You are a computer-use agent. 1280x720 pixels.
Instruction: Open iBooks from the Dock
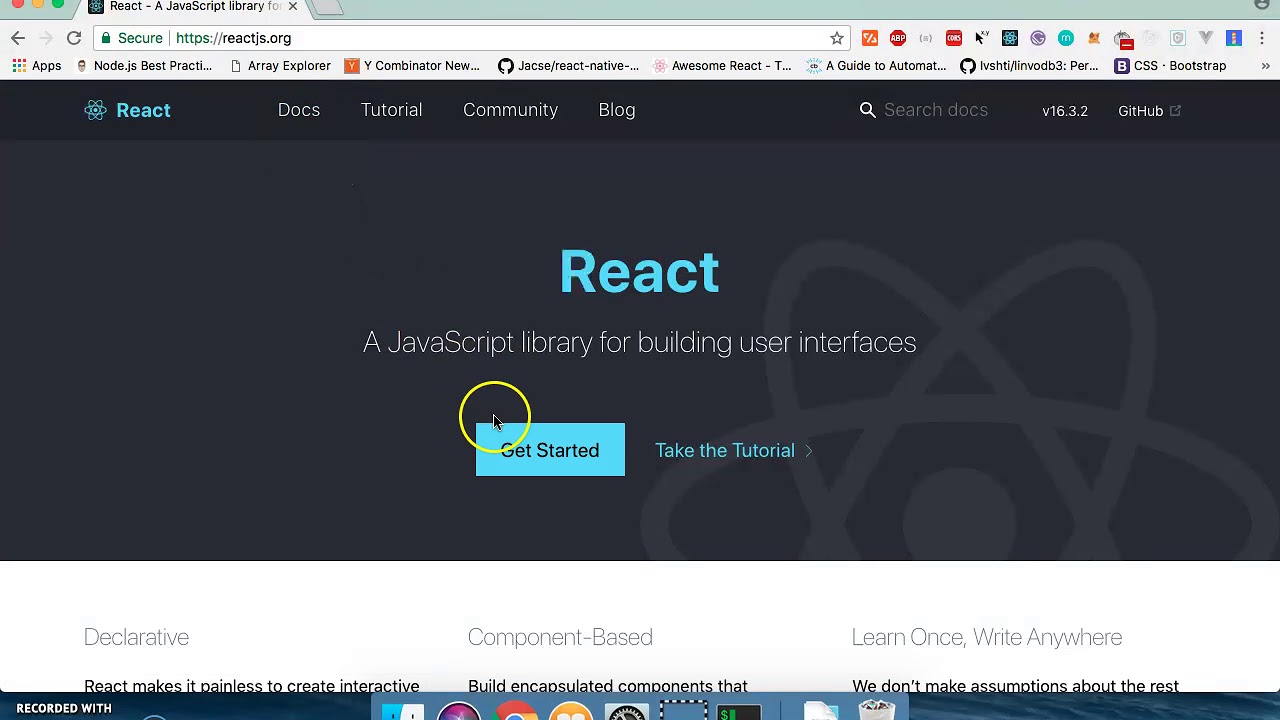click(x=570, y=713)
